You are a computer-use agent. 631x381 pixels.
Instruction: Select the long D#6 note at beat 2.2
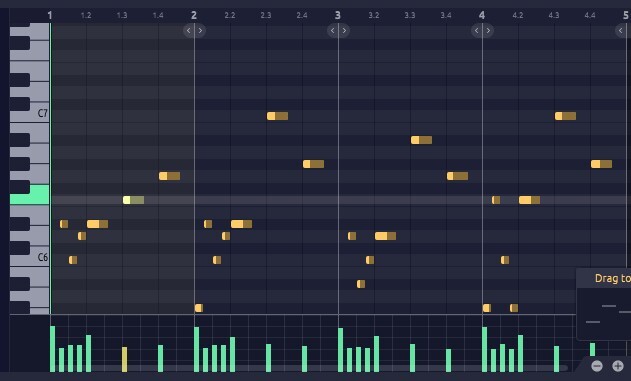pos(241,224)
